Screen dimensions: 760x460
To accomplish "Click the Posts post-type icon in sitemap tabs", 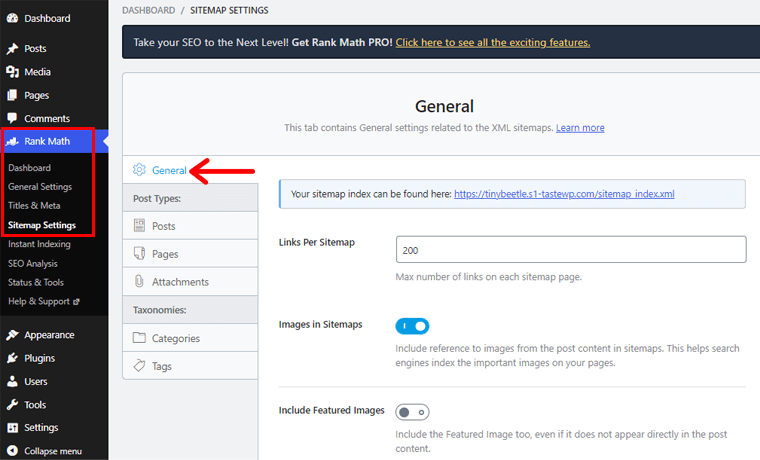I will tap(139, 225).
